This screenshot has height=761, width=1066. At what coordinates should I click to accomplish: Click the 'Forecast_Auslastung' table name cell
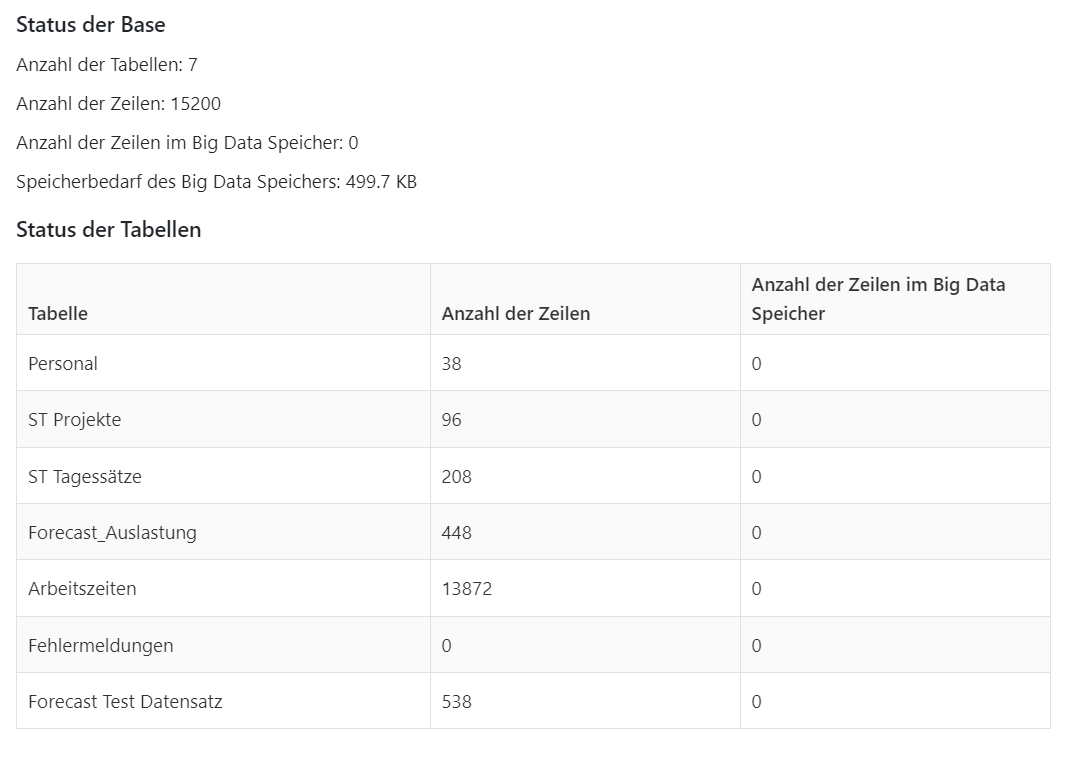click(x=112, y=533)
